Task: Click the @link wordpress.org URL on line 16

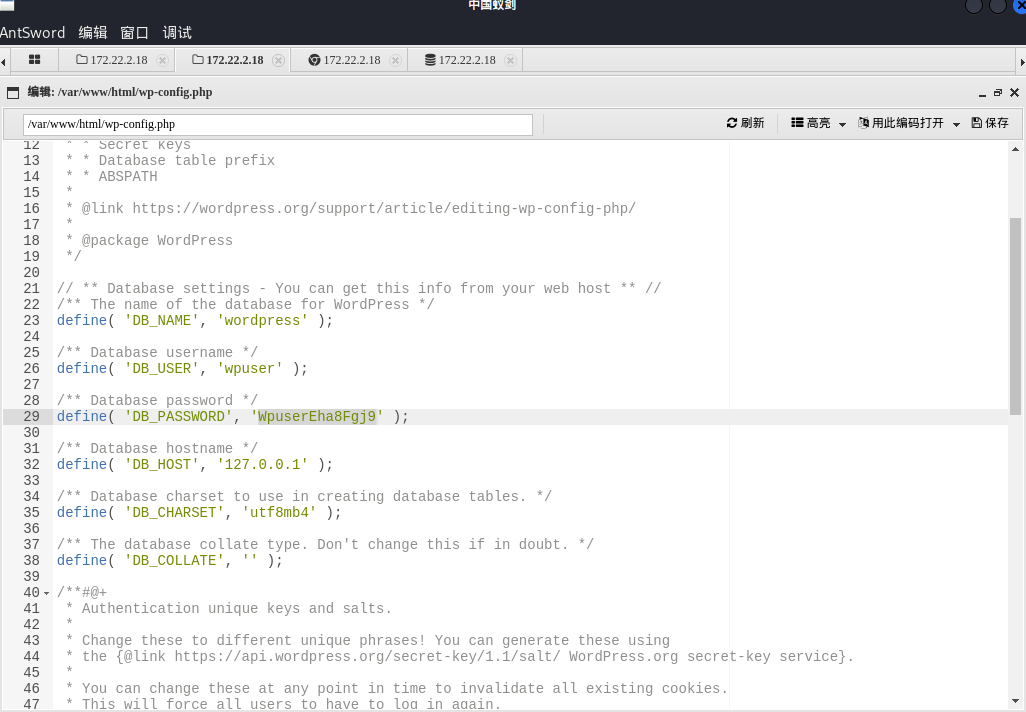Action: tap(384, 209)
